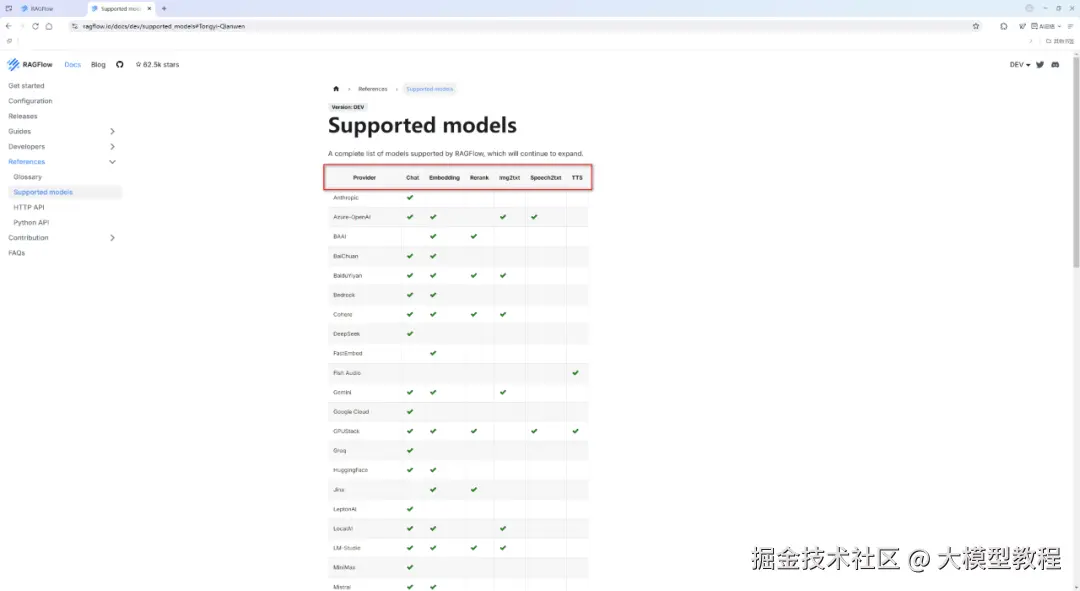This screenshot has height=591, width=1080.
Task: Expand the Developers sidebar section chevron
Action: (112, 147)
